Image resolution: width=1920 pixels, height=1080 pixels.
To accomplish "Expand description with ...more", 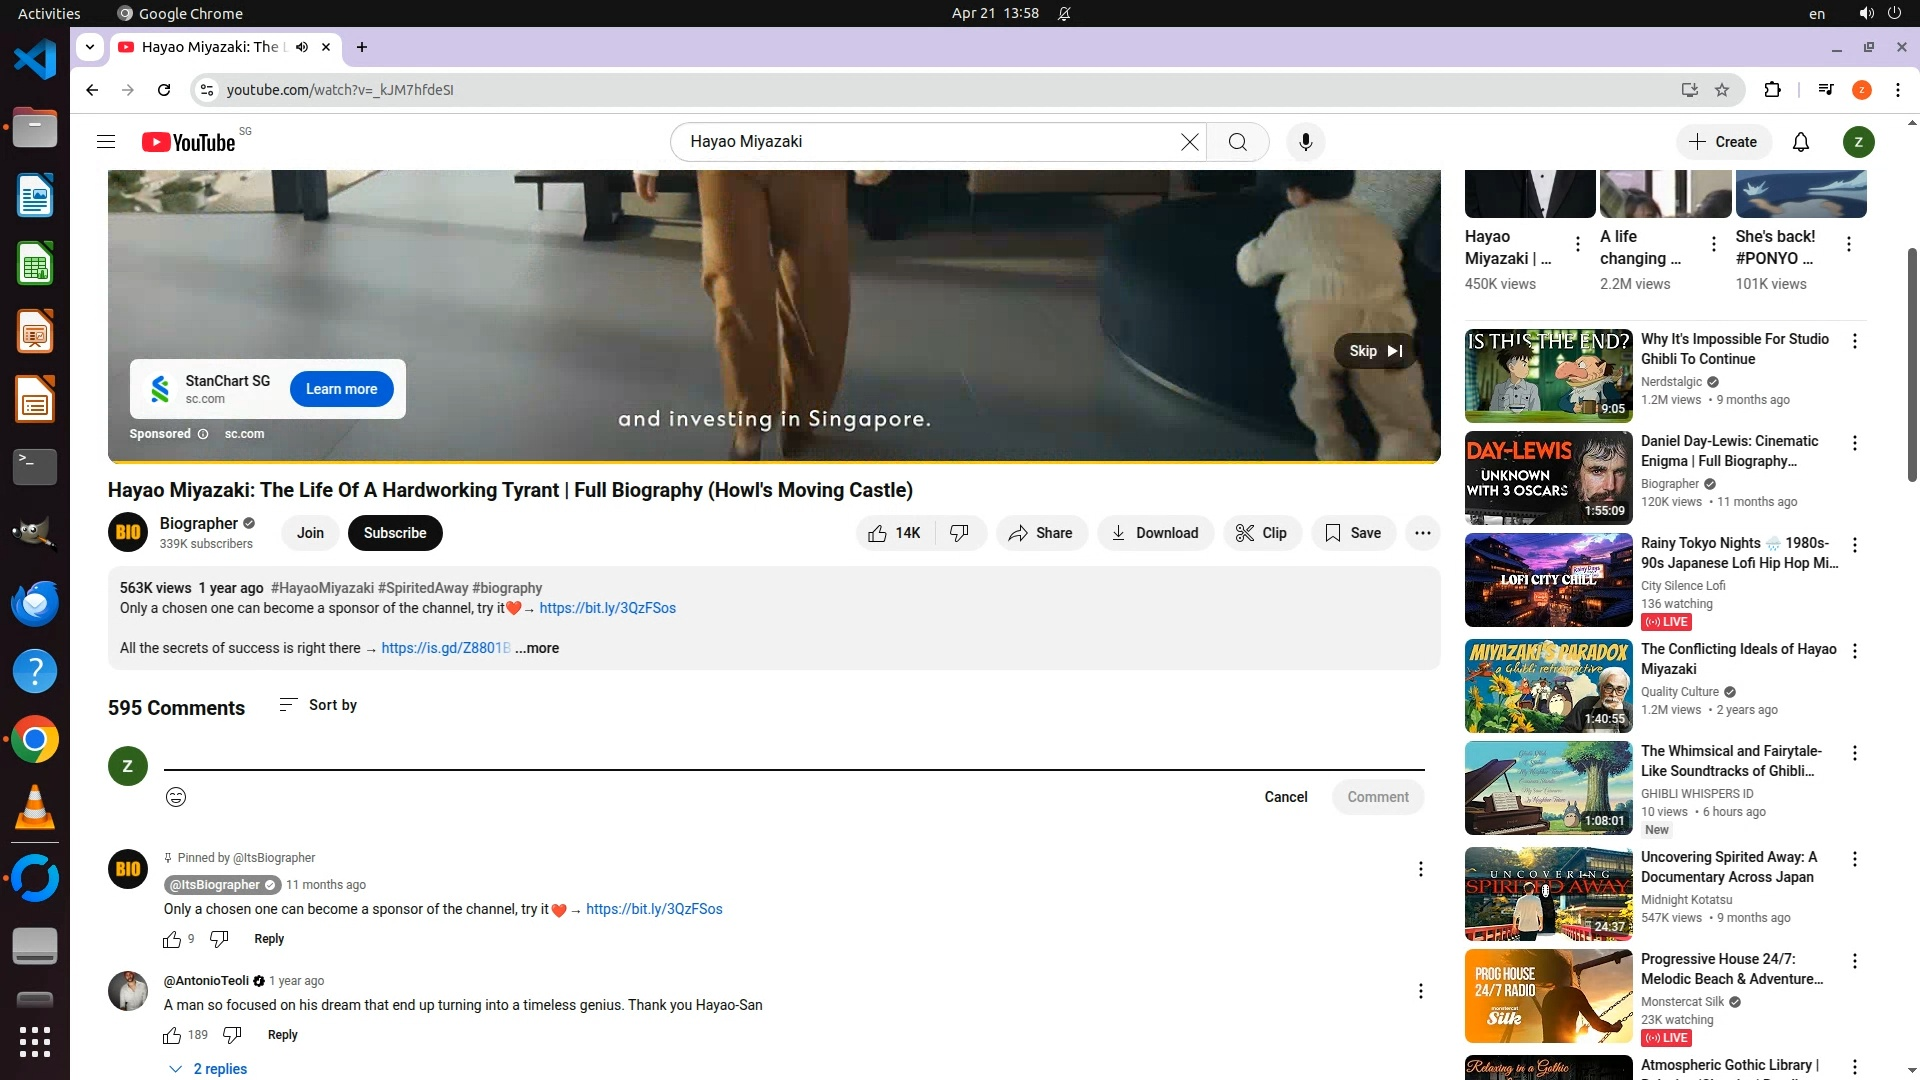I will coord(538,648).
